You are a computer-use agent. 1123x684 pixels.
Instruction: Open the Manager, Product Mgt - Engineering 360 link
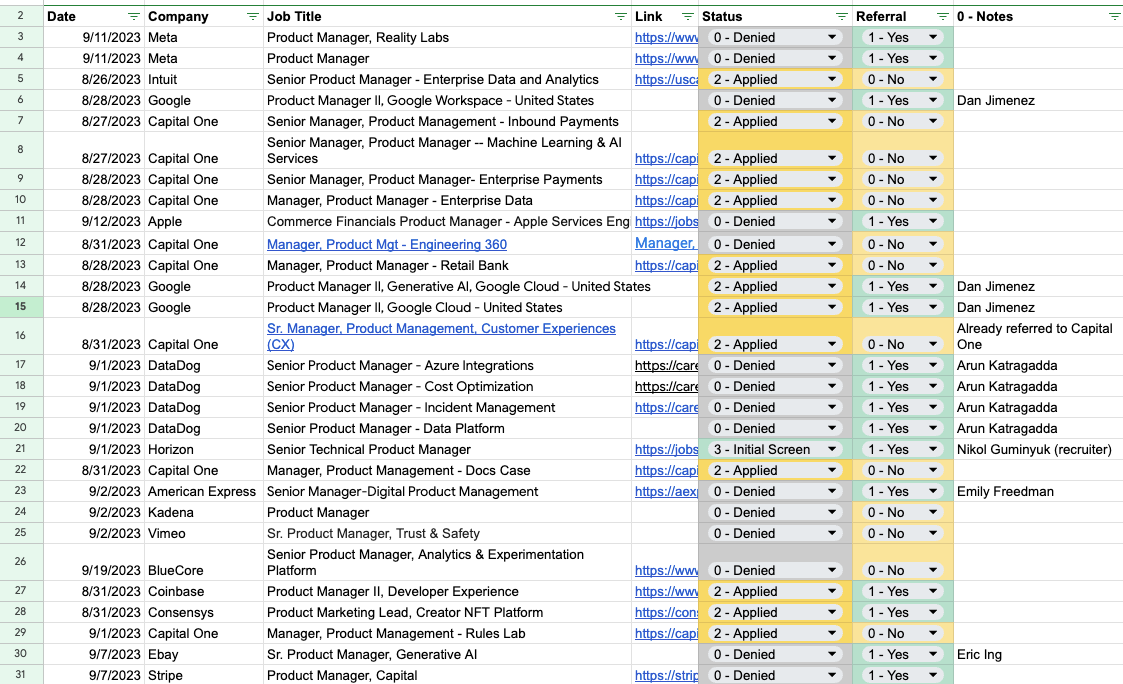(x=387, y=245)
